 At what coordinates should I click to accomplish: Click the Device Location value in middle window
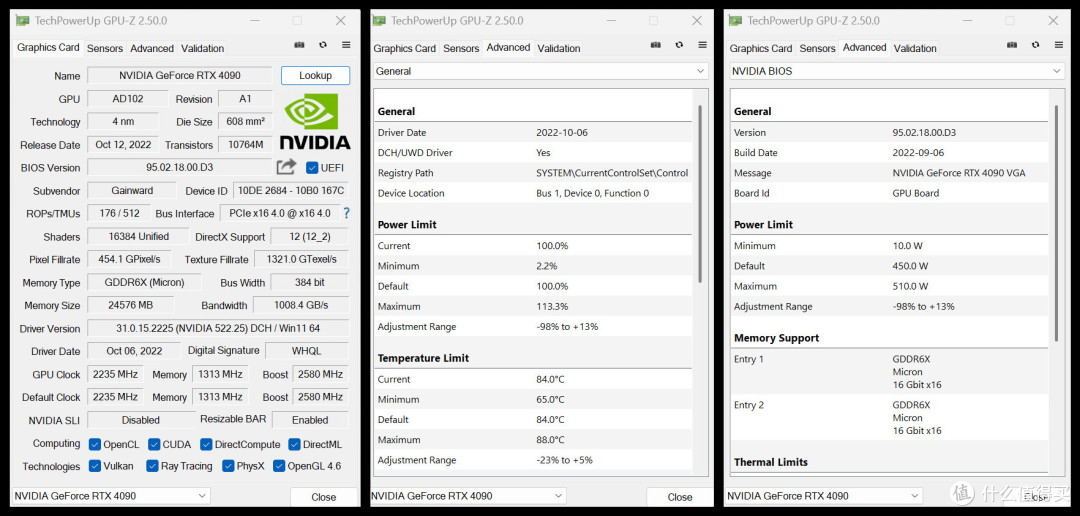tap(592, 194)
